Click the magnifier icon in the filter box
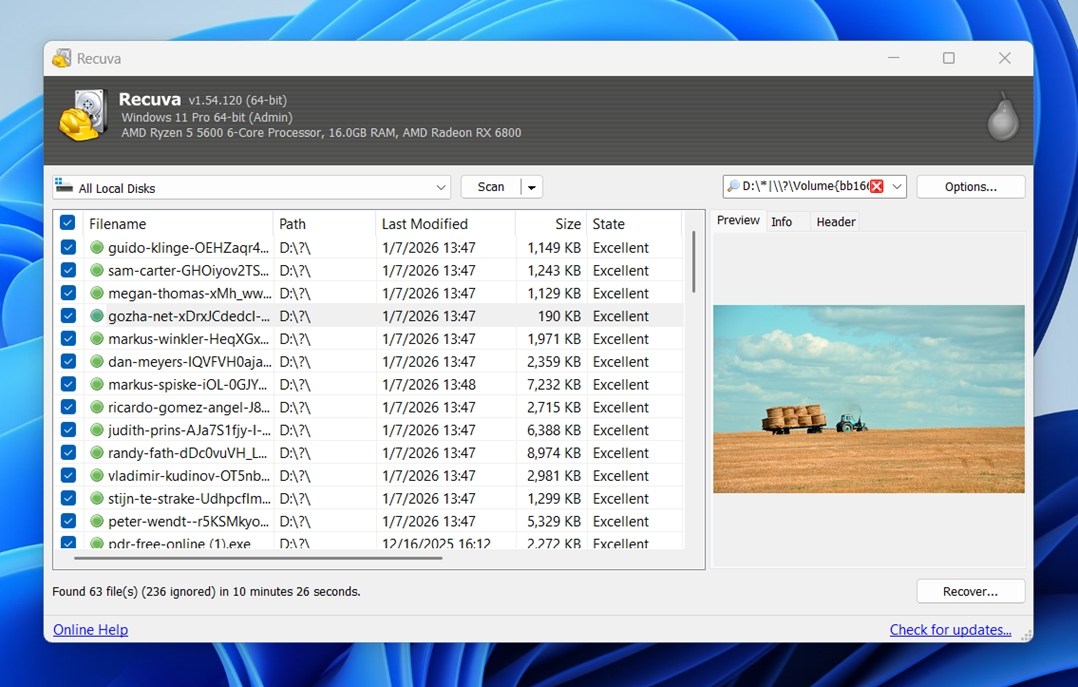1078x687 pixels. [733, 187]
